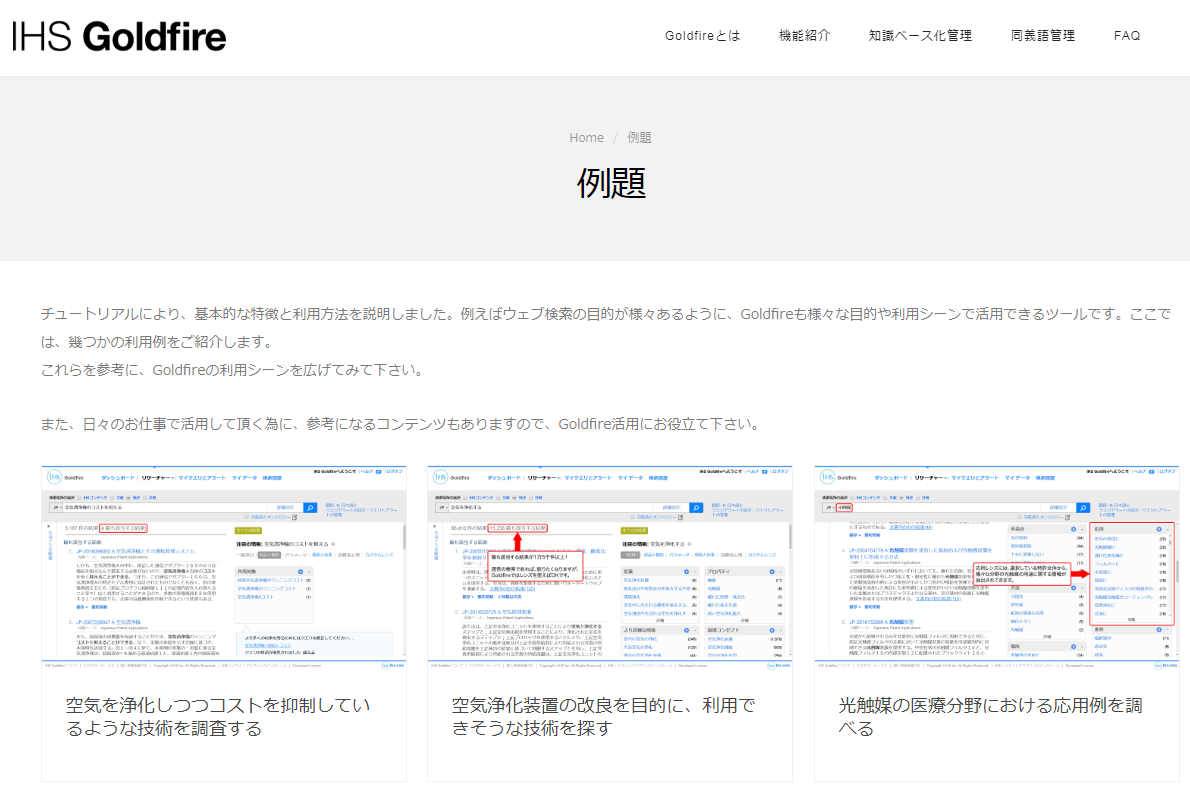Go to 知識ベース化管理 page

point(921,36)
